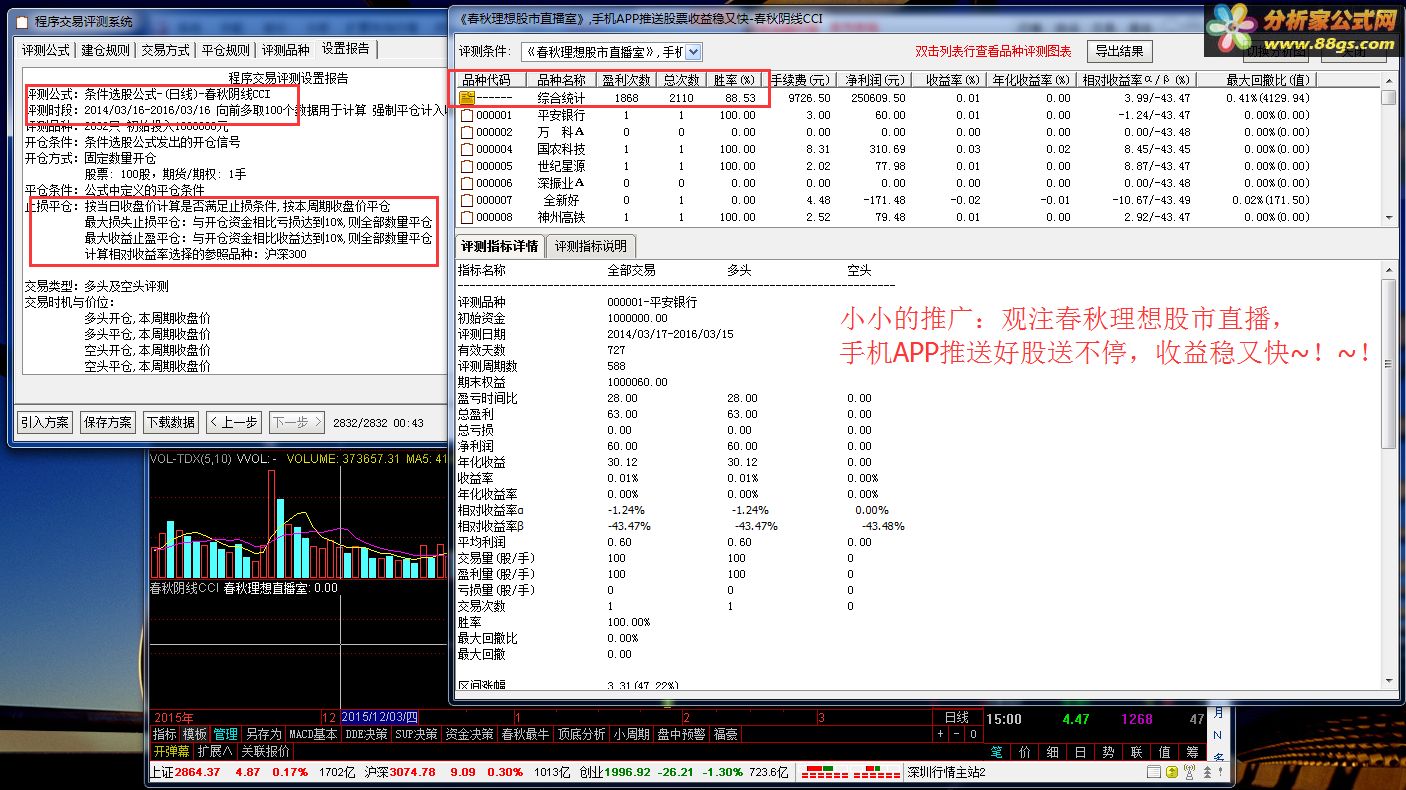Click the 评测条件 combo box text
Screen dimensions: 1406x790
pos(603,51)
